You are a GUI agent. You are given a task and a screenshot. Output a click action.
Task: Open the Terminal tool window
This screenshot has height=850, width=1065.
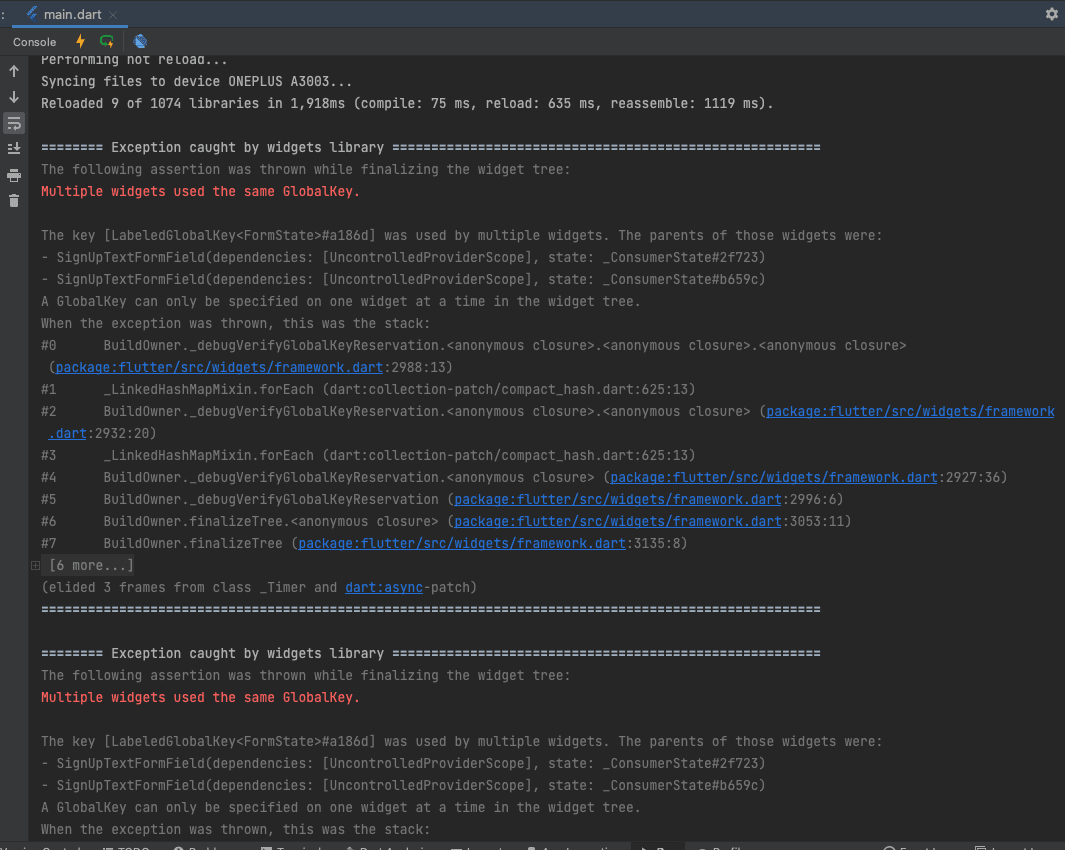[x=295, y=846]
